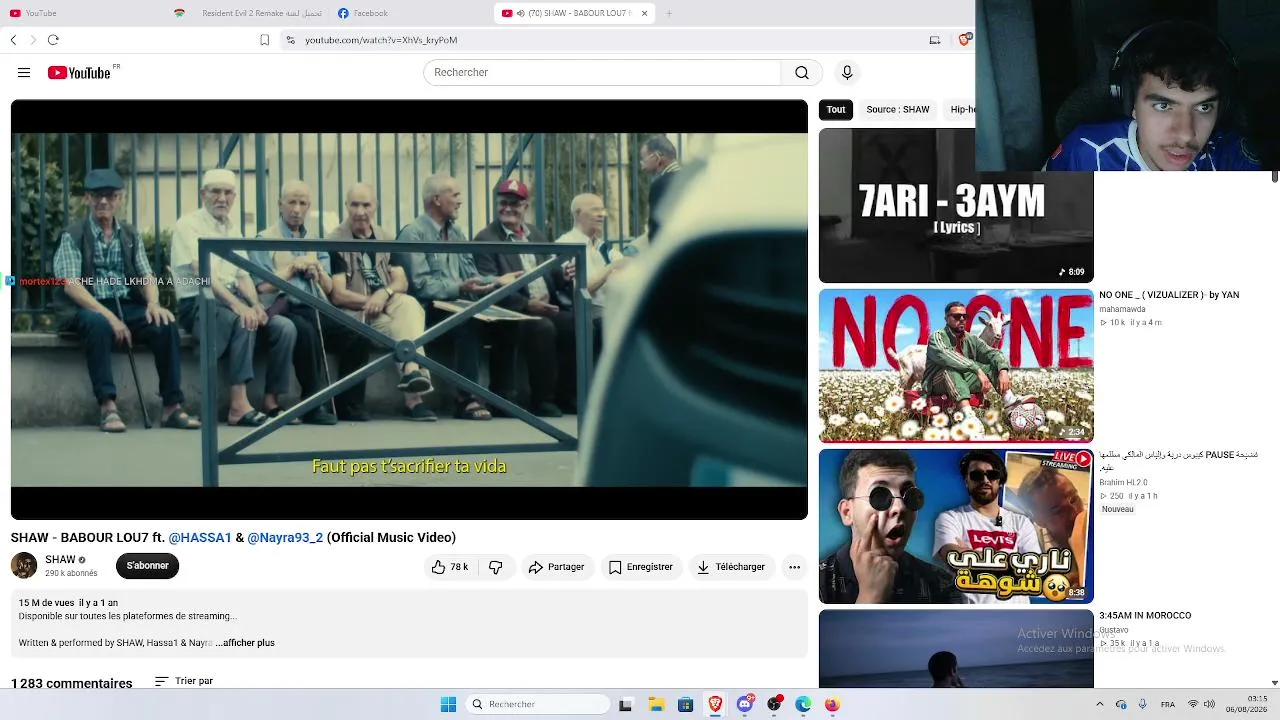Close the SHAW - BABOUR LOU7 tab
This screenshot has height=720, width=1280.
point(645,13)
